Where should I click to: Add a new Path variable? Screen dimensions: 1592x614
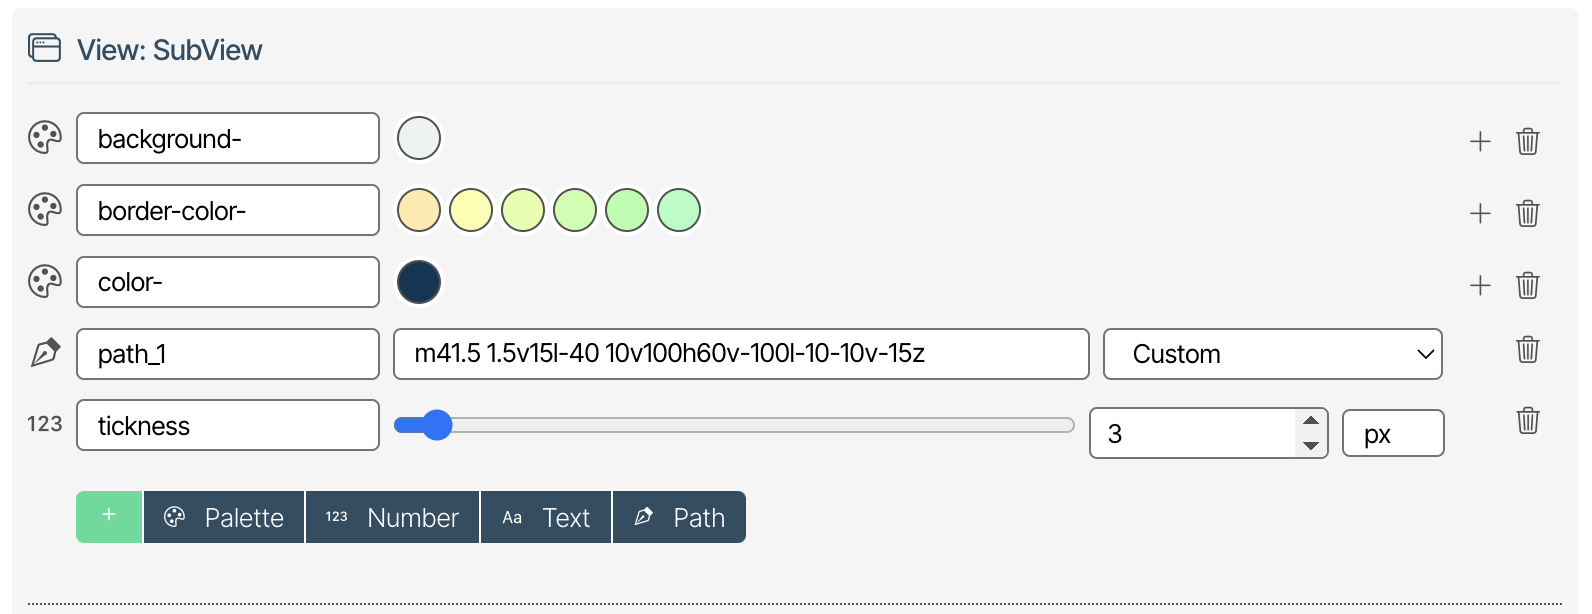[679, 517]
